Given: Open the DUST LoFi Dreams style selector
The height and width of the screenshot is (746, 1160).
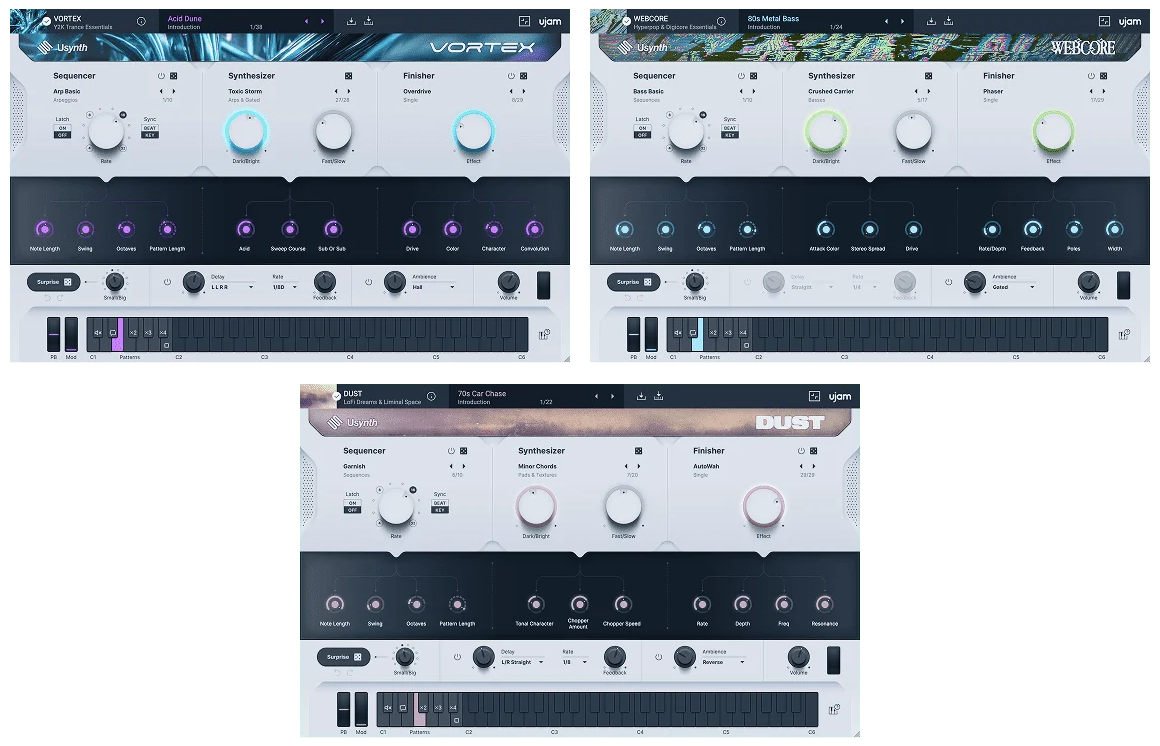Looking at the screenshot, I should (x=382, y=397).
